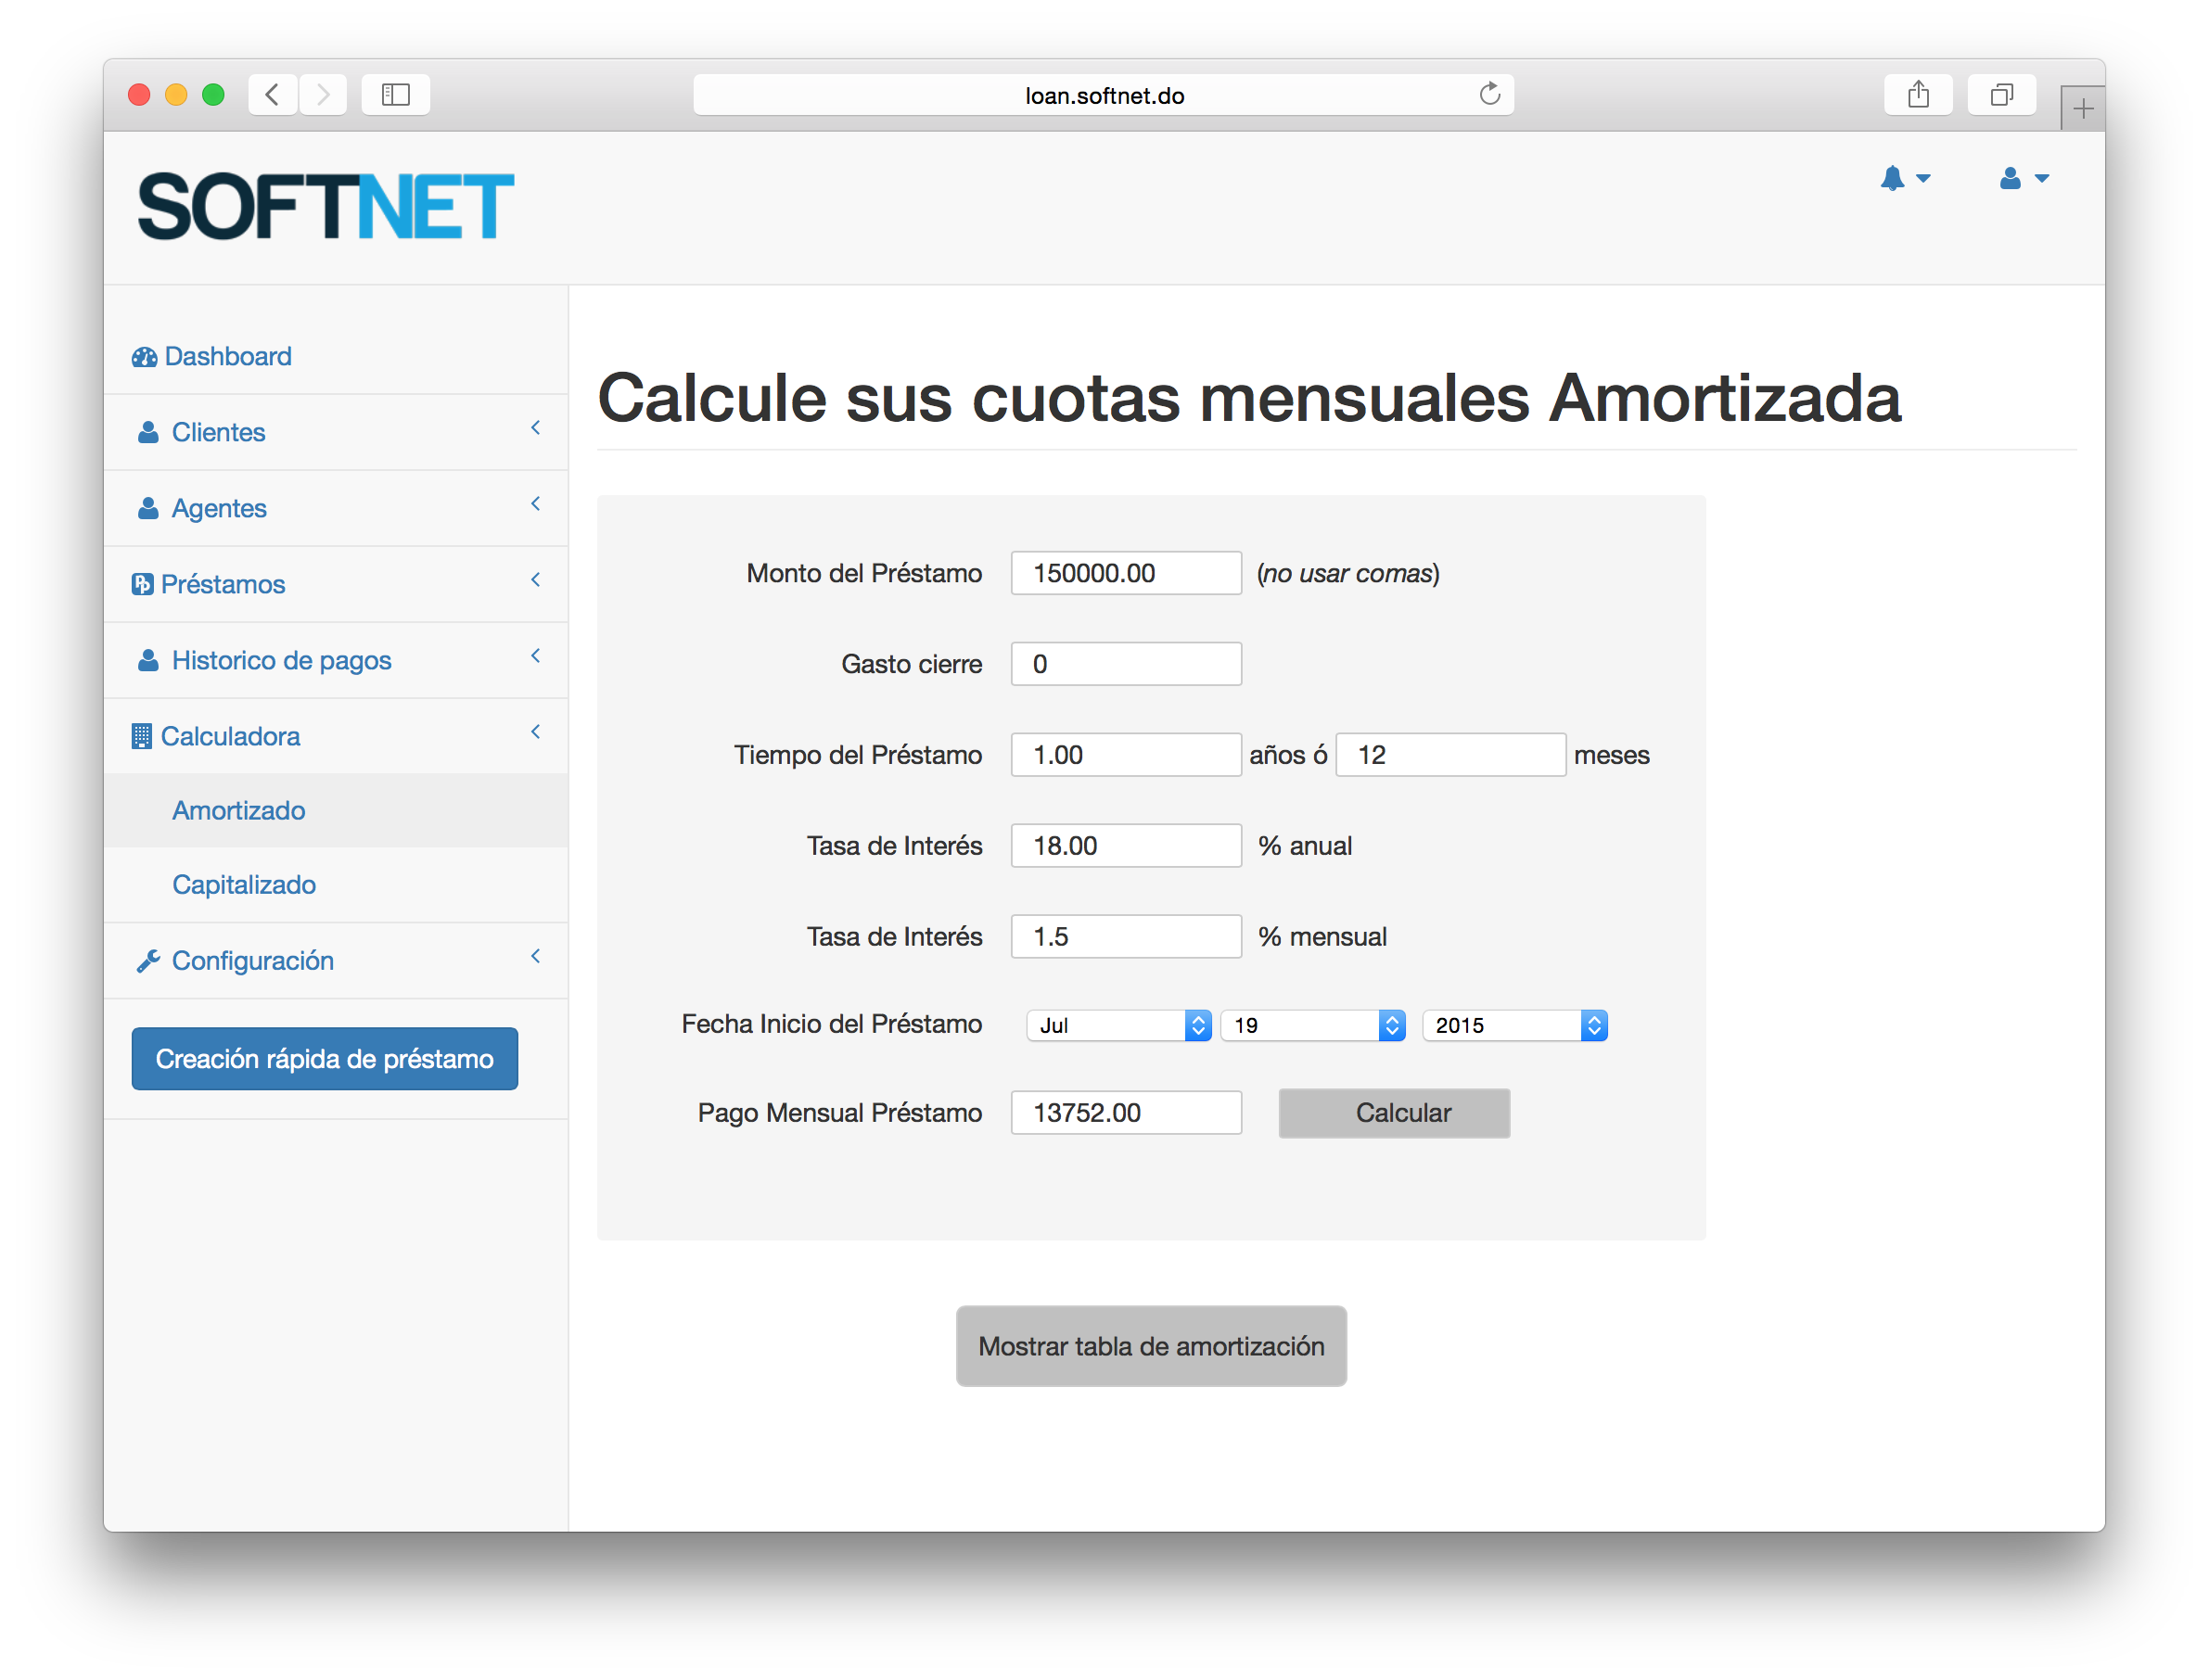Open the month dropdown showing Jul
Screen dimensions: 2209x1680
point(1118,1025)
